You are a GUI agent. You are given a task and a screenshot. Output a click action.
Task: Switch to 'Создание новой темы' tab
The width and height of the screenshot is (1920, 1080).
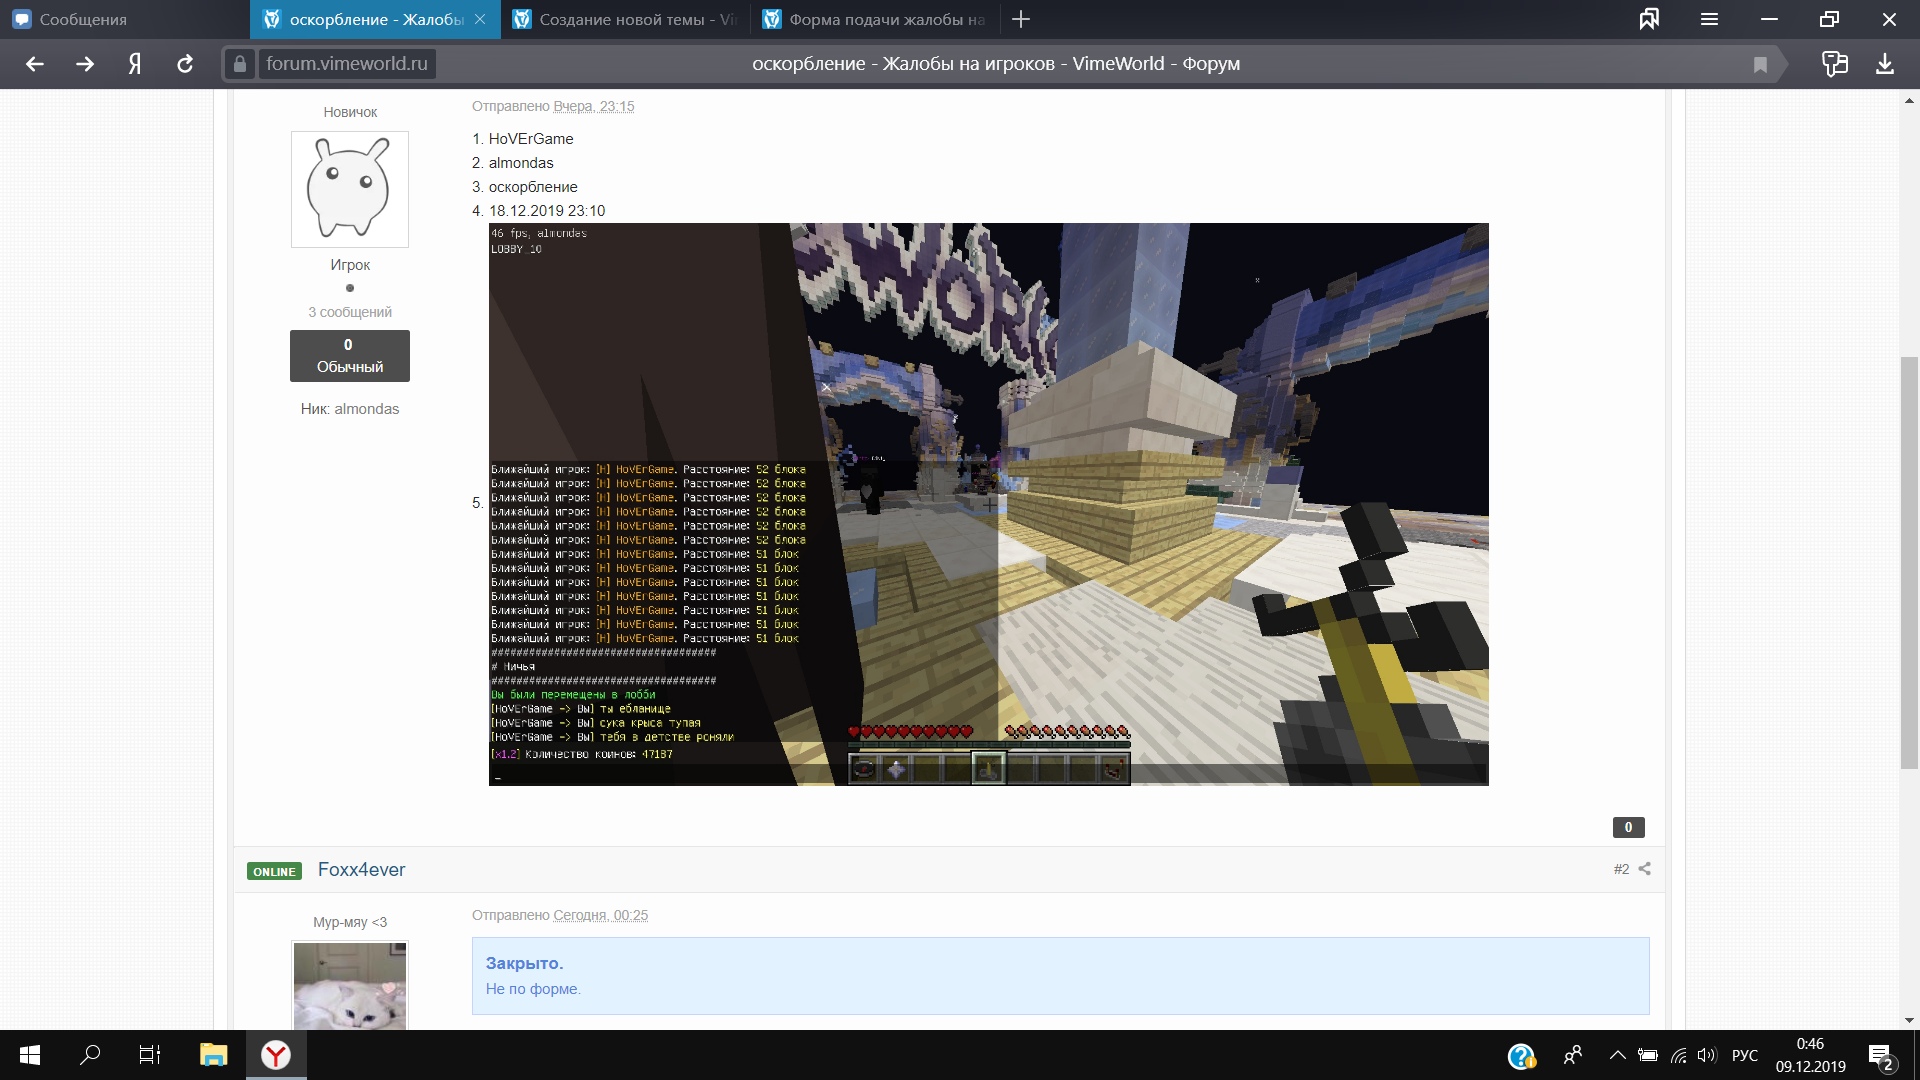(x=625, y=19)
